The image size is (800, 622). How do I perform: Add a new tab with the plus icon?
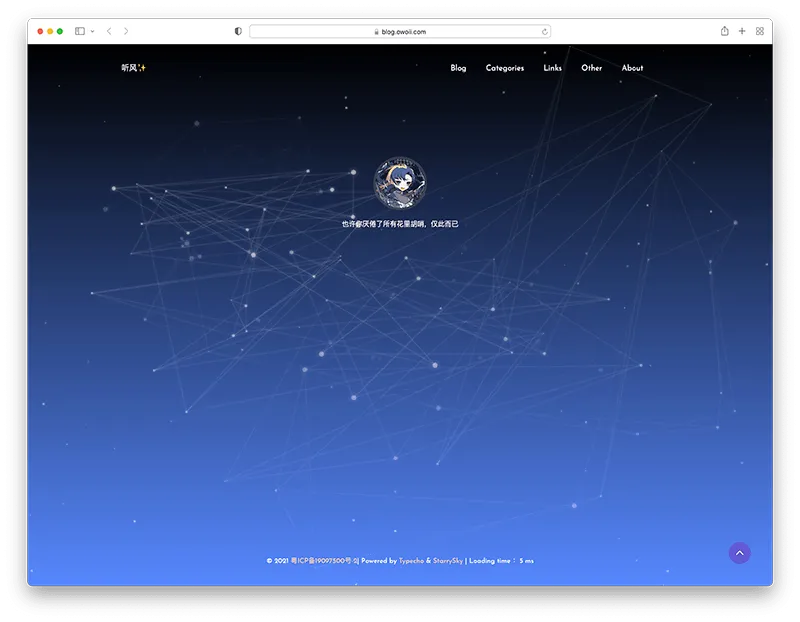coord(742,31)
